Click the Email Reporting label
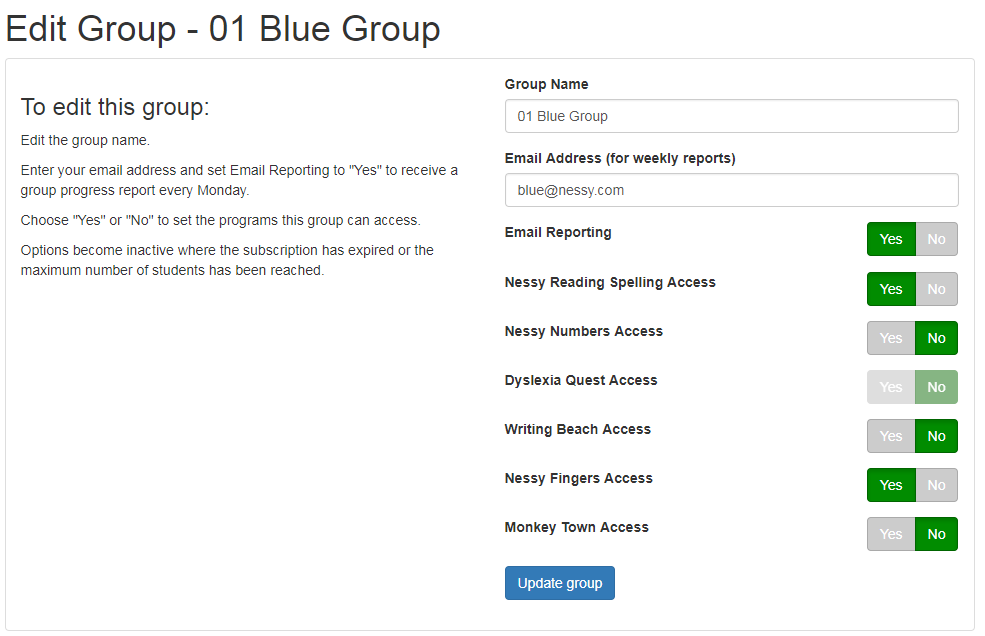 [558, 233]
